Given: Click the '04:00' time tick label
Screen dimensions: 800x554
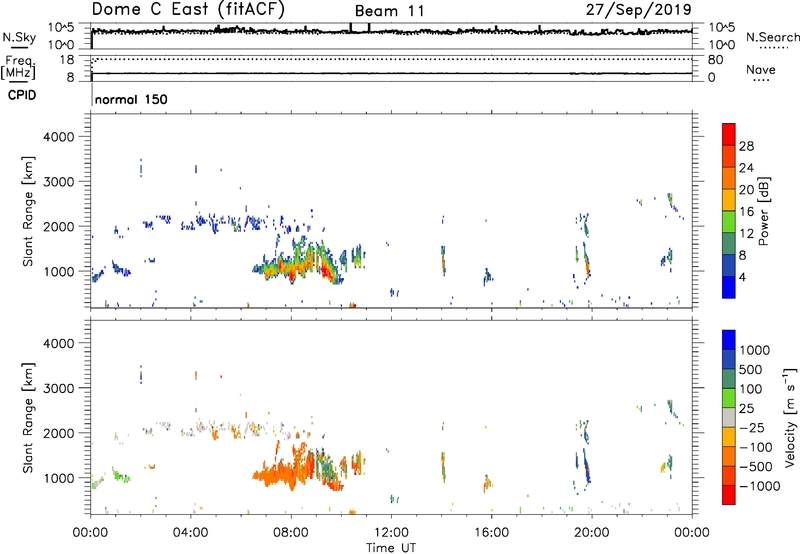Looking at the screenshot, I should (x=190, y=533).
